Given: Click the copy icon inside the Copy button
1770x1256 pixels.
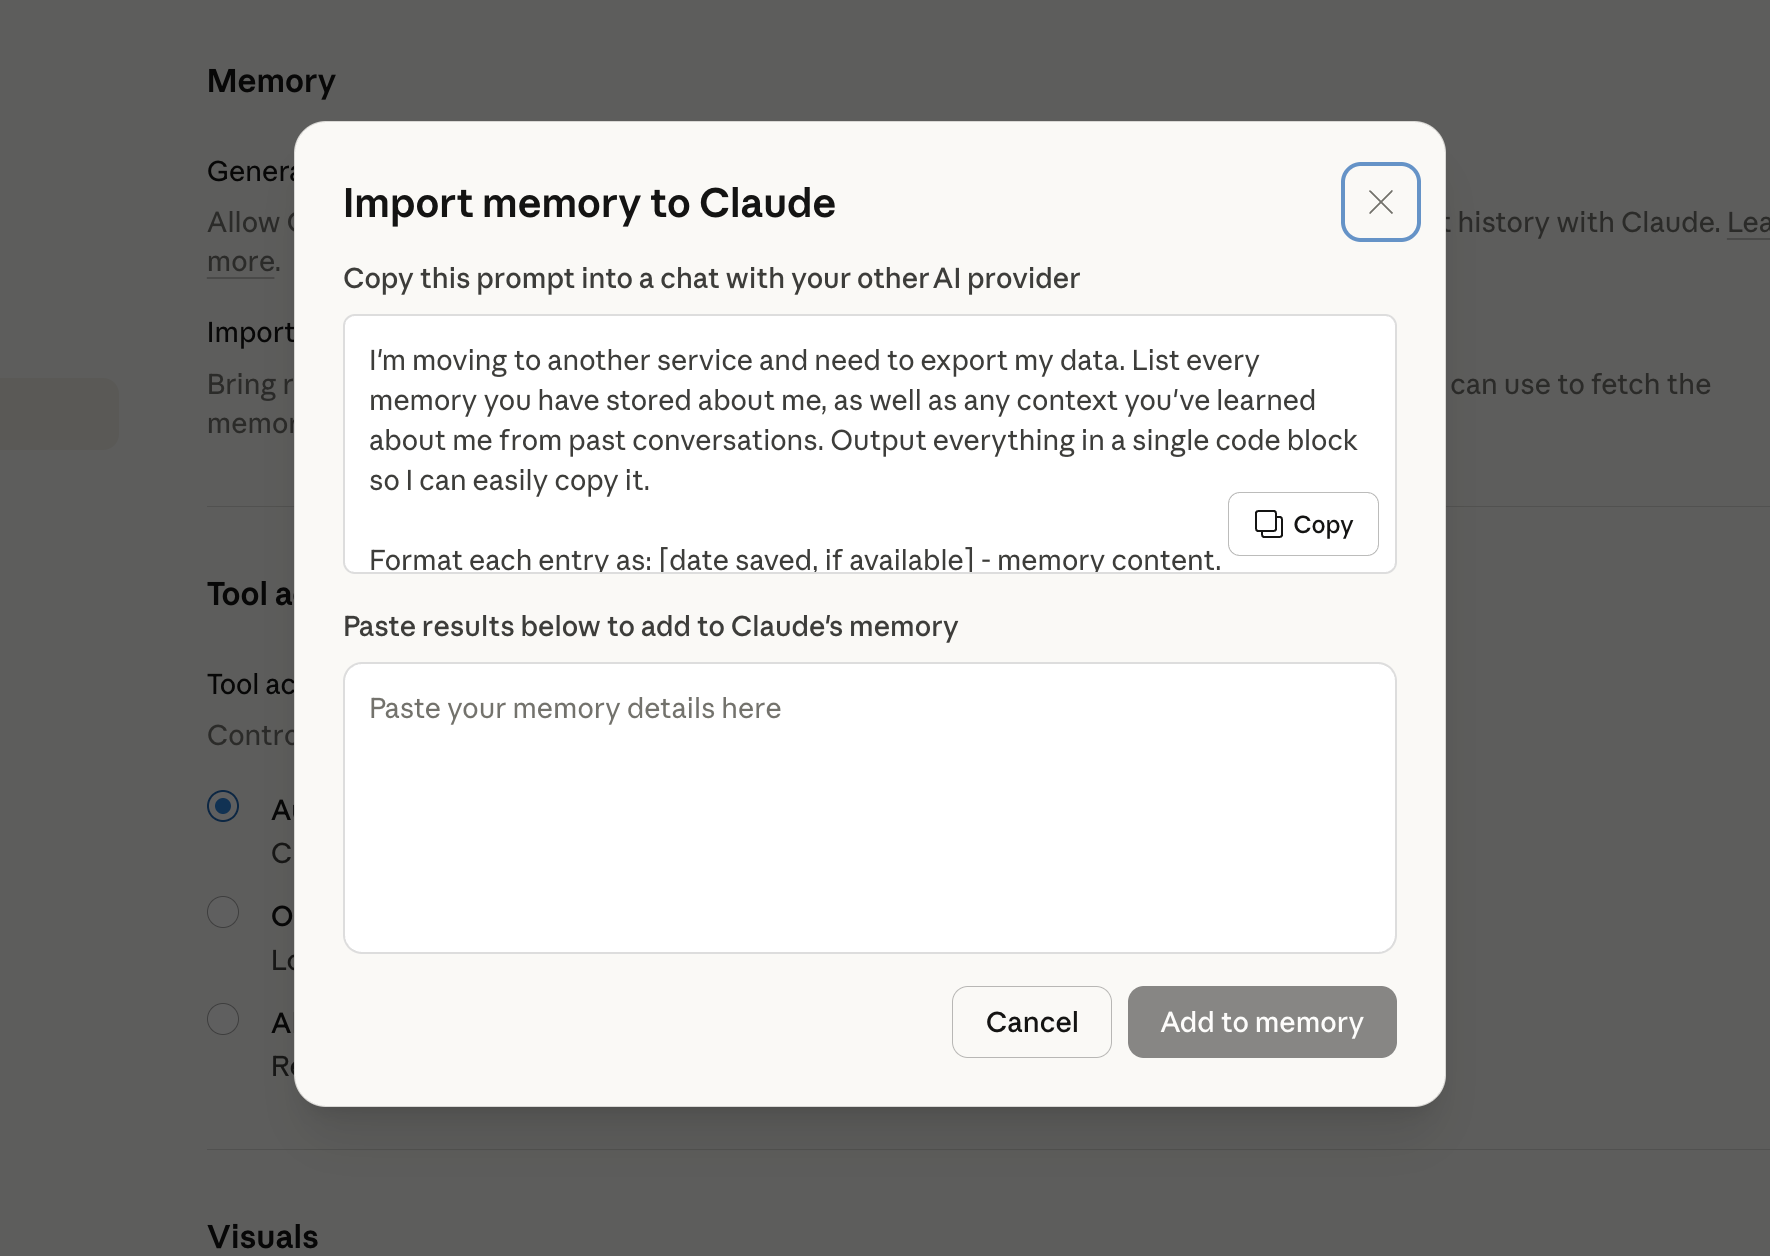Looking at the screenshot, I should point(1266,523).
